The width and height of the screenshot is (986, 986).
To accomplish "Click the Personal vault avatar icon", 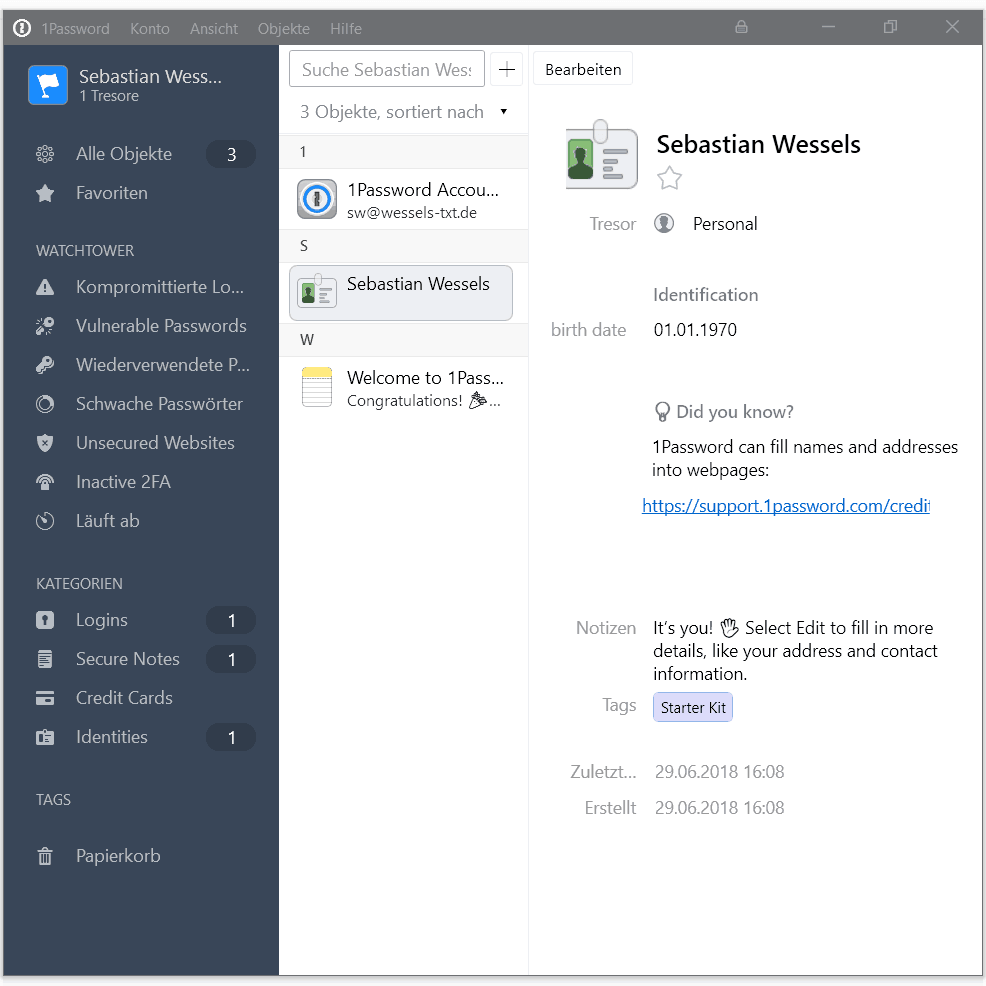I will [664, 223].
